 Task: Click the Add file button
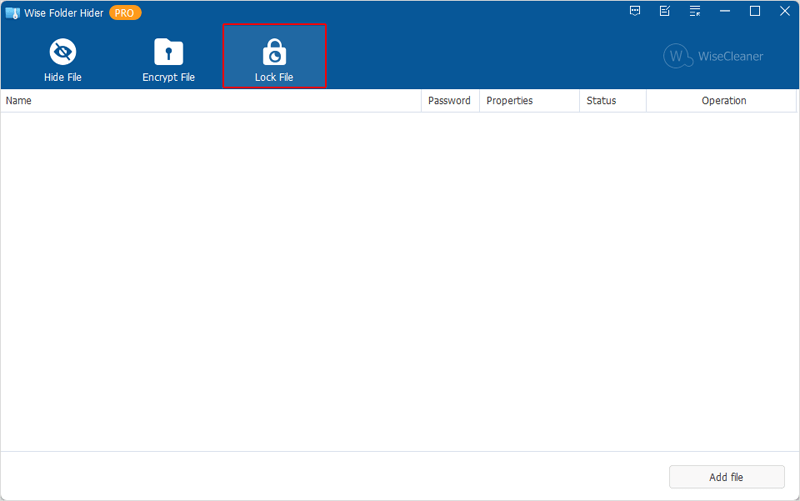coord(727,477)
